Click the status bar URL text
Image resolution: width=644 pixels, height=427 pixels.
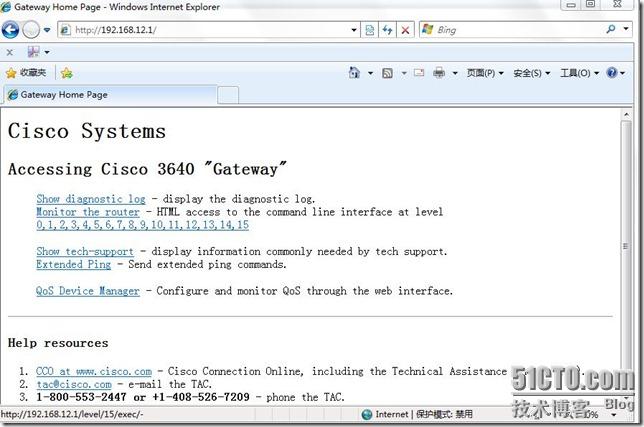point(72,414)
